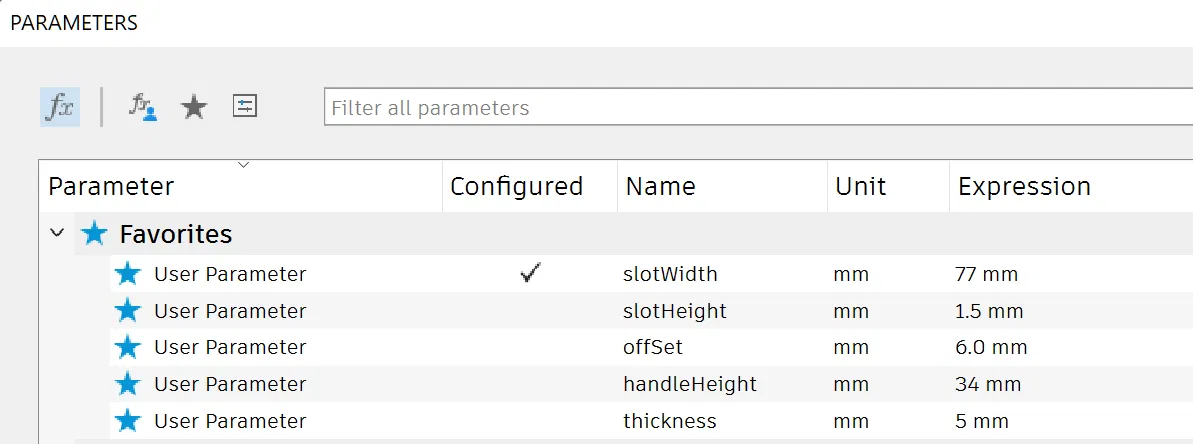Unfavorite the slotWidth parameter star
1193x444 pixels.
click(128, 274)
